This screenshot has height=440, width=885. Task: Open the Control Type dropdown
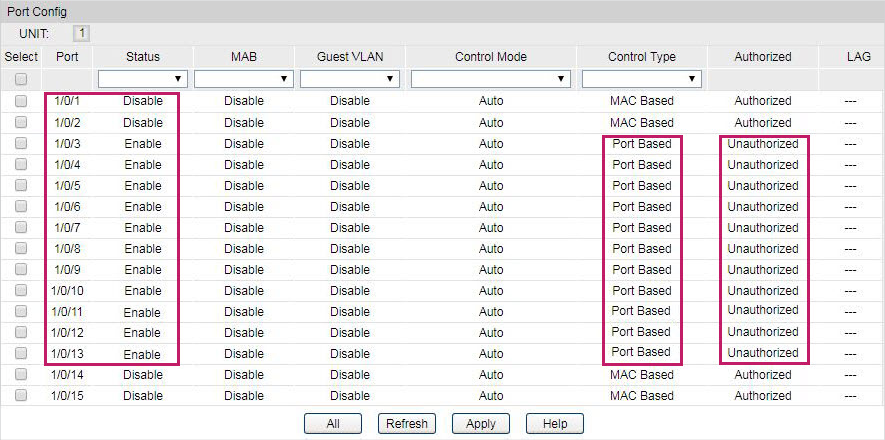[x=641, y=78]
